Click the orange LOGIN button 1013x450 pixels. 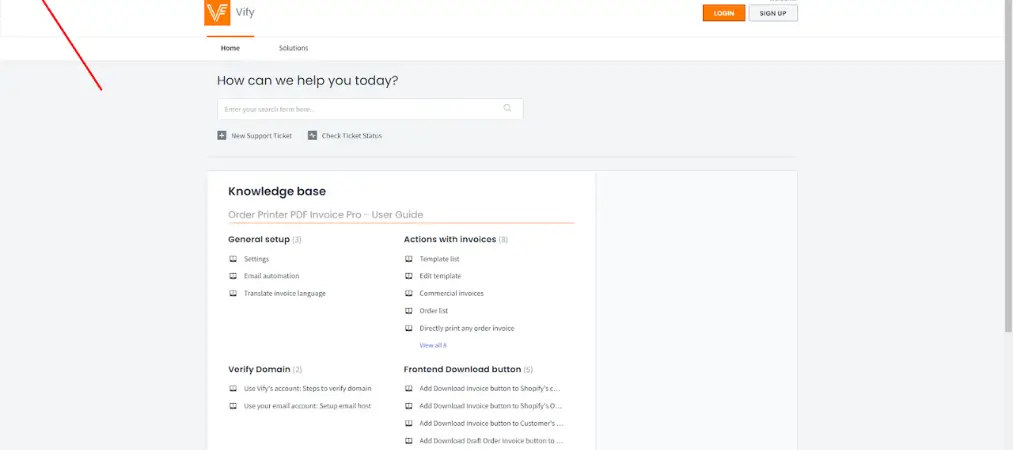pos(724,13)
